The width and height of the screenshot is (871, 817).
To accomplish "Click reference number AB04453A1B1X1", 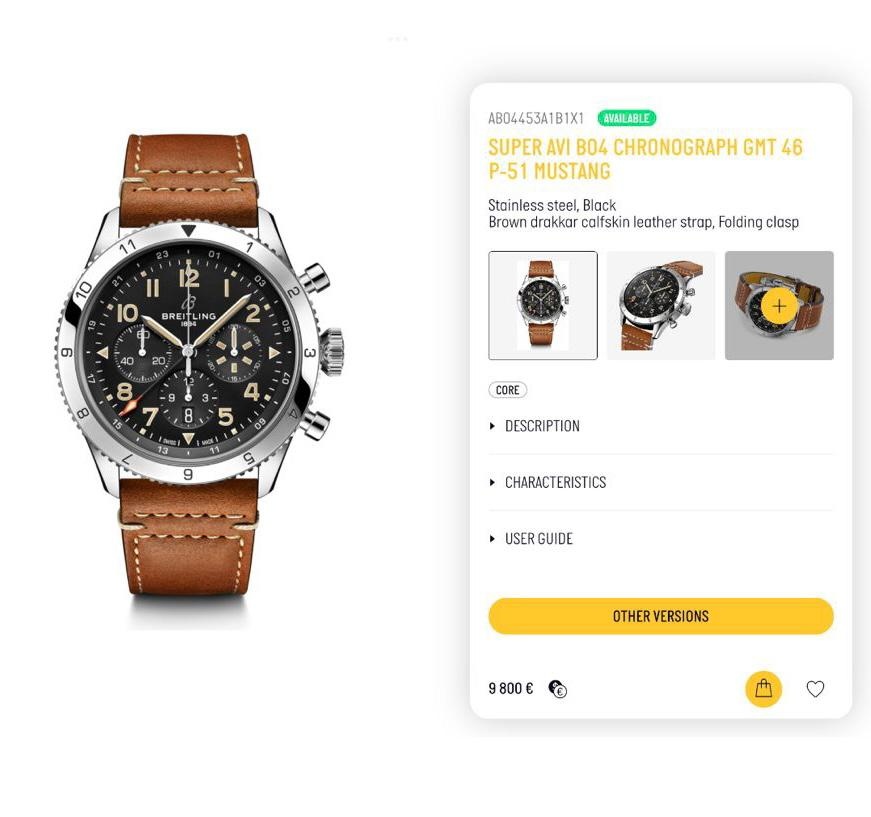I will 536,118.
